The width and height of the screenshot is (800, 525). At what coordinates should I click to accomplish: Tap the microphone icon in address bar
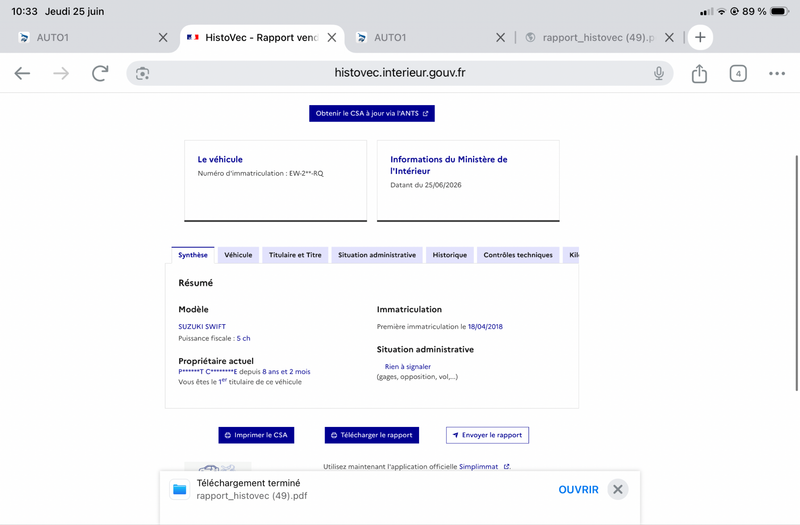click(x=659, y=73)
